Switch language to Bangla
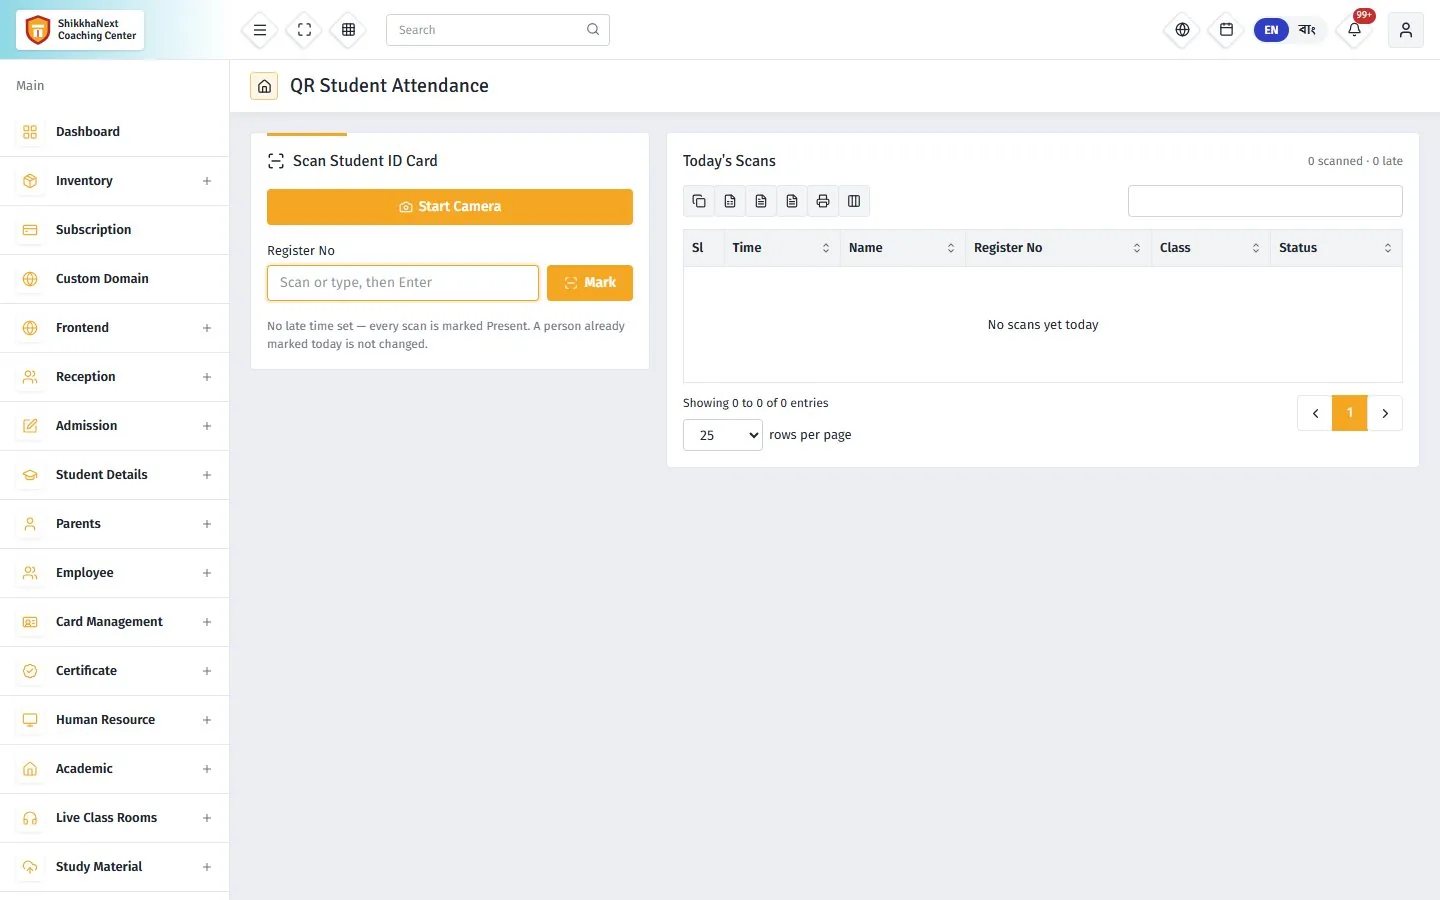This screenshot has height=900, width=1440. [1307, 30]
